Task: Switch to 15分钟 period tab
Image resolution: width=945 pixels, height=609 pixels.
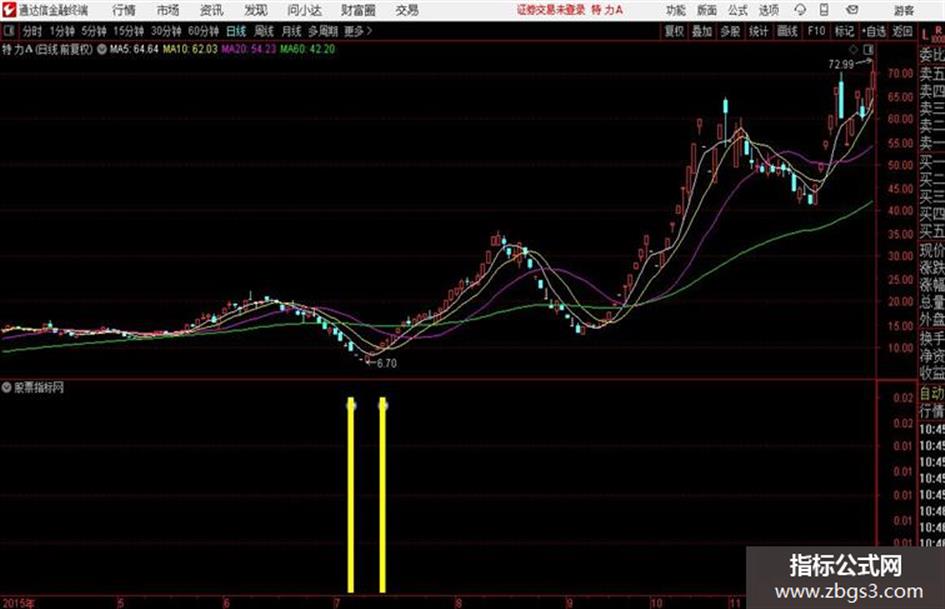Action: (x=129, y=31)
